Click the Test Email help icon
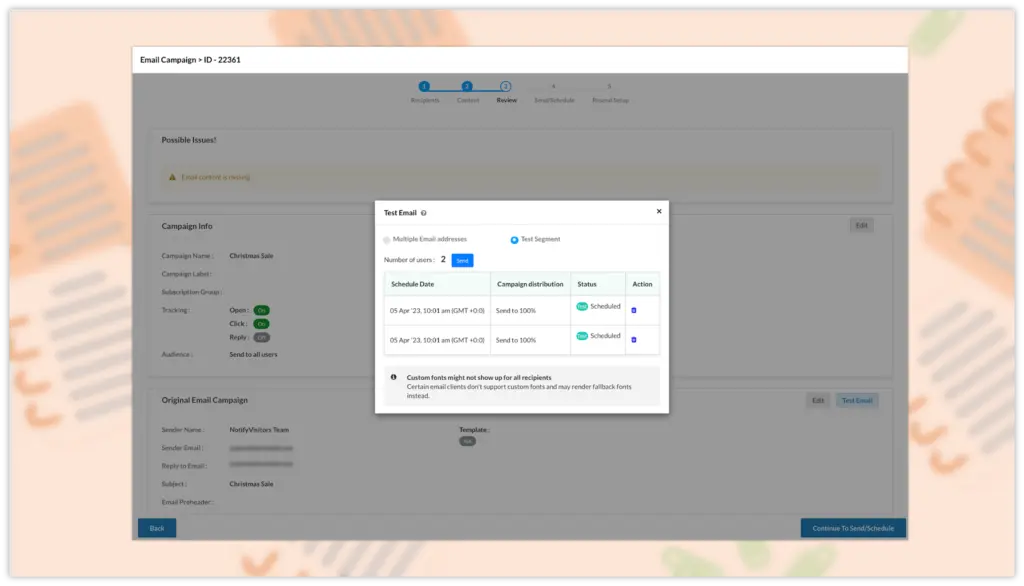 coord(424,213)
